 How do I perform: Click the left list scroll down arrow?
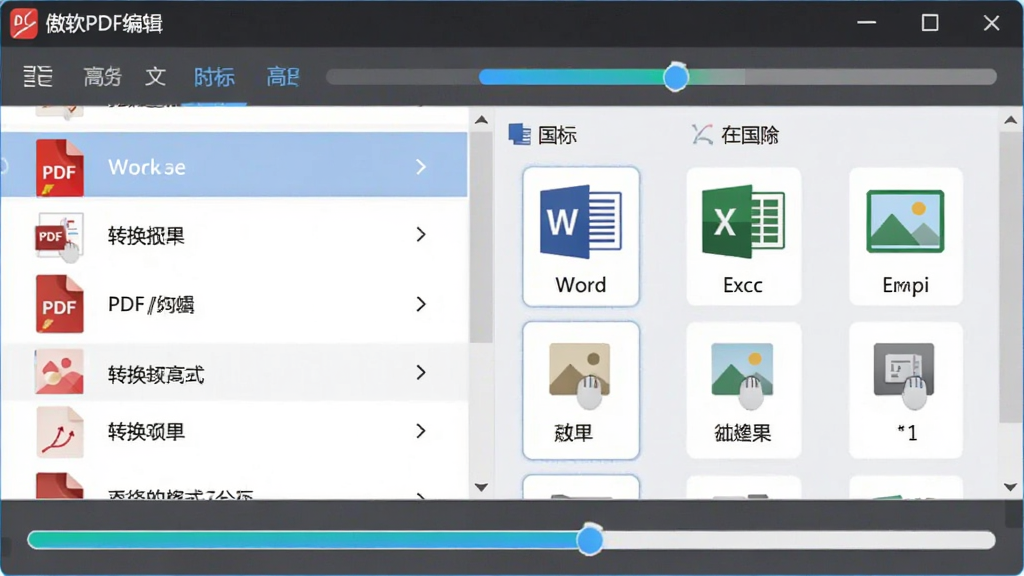coord(481,487)
